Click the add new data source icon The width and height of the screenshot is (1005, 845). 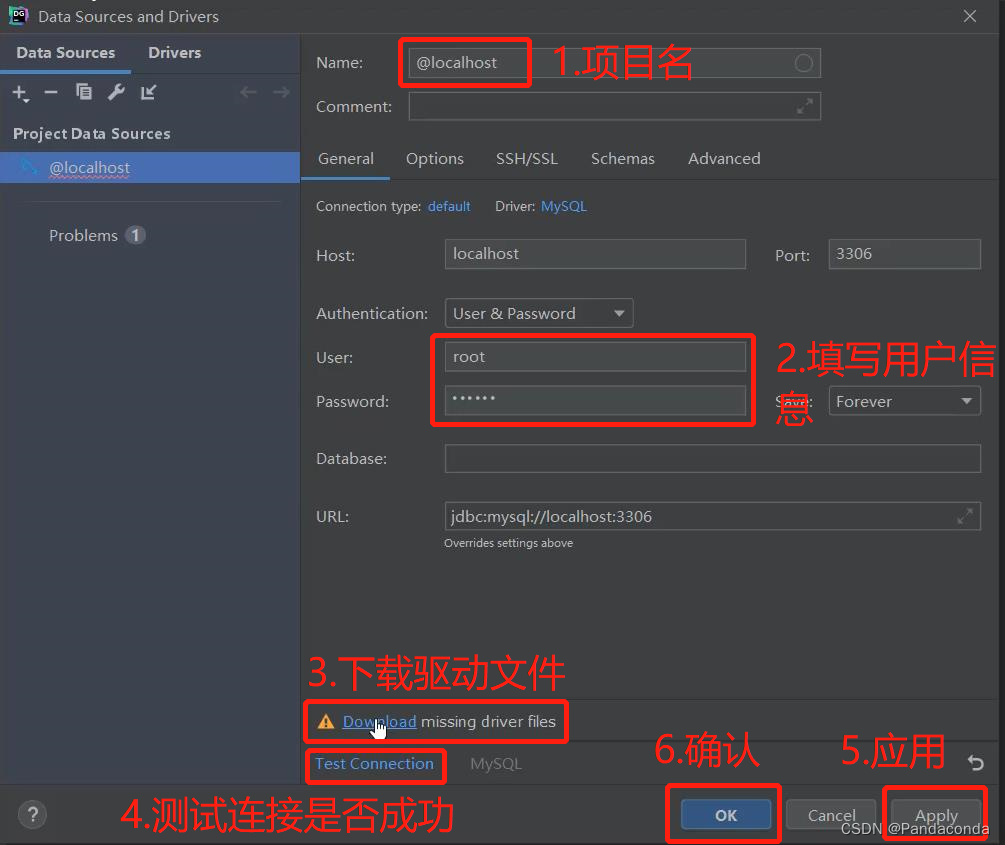point(19,92)
